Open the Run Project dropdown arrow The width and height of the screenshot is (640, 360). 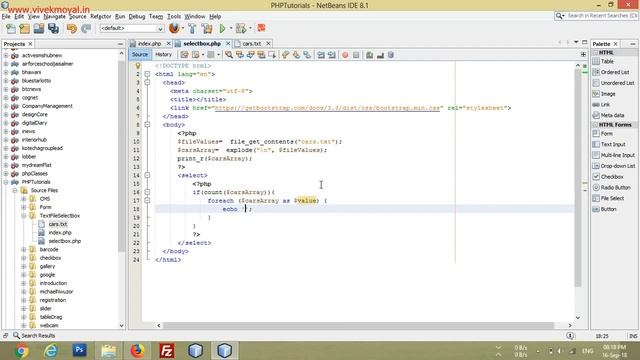(x=231, y=28)
